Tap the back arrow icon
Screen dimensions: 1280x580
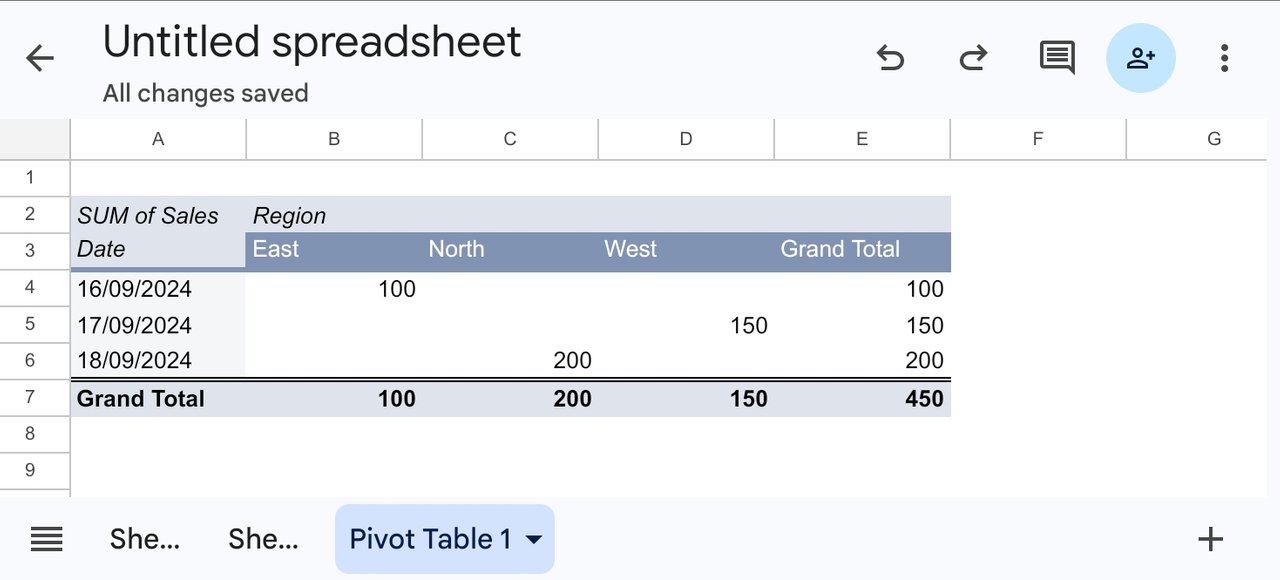coord(40,58)
